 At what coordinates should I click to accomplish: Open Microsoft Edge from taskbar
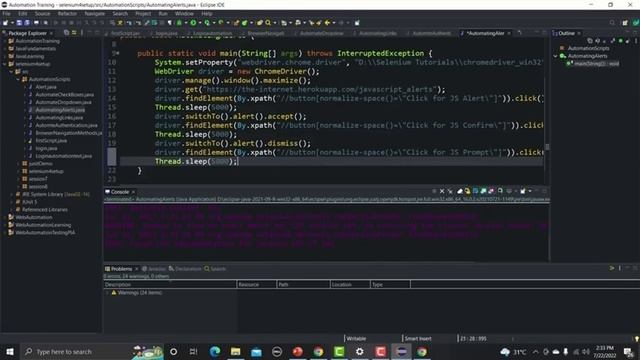[x=215, y=351]
